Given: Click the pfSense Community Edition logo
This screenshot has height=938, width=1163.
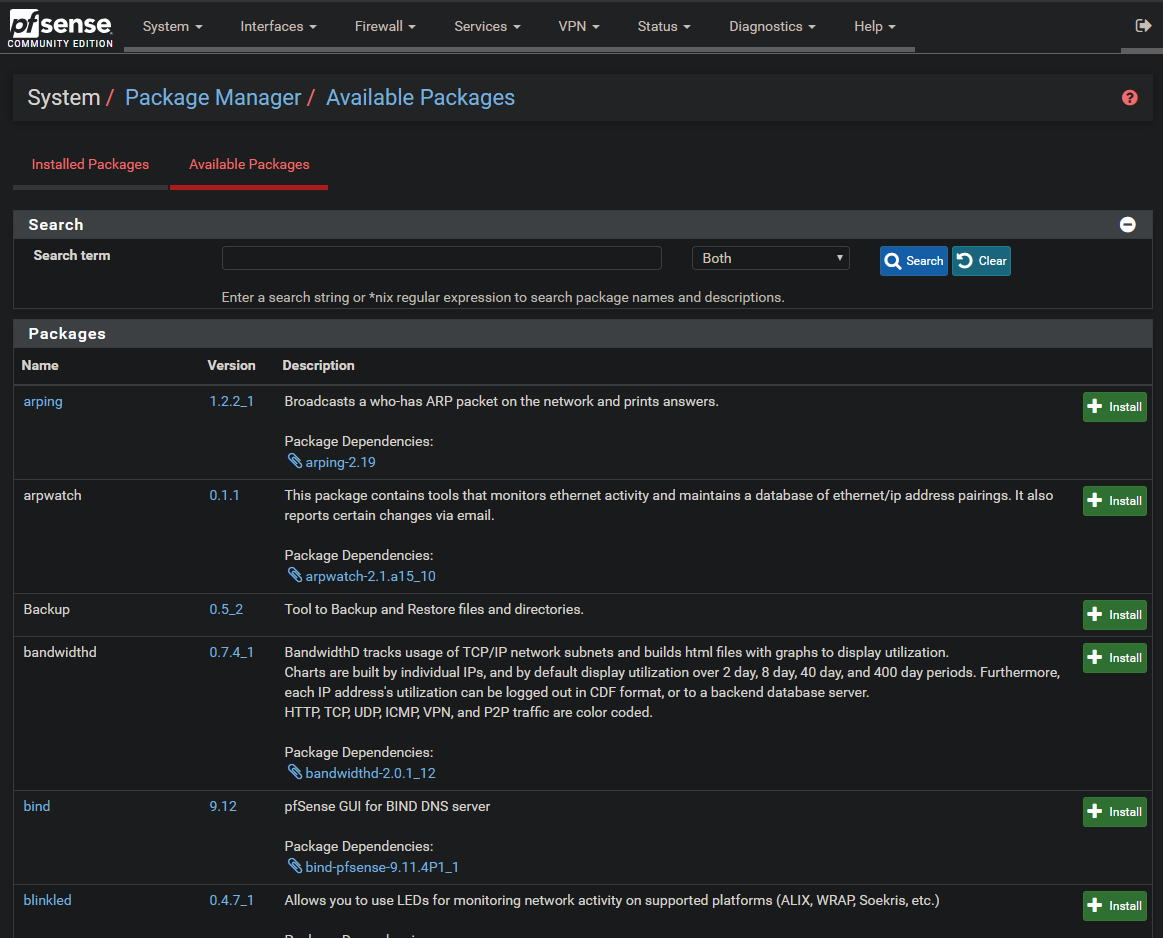Looking at the screenshot, I should click(x=60, y=30).
